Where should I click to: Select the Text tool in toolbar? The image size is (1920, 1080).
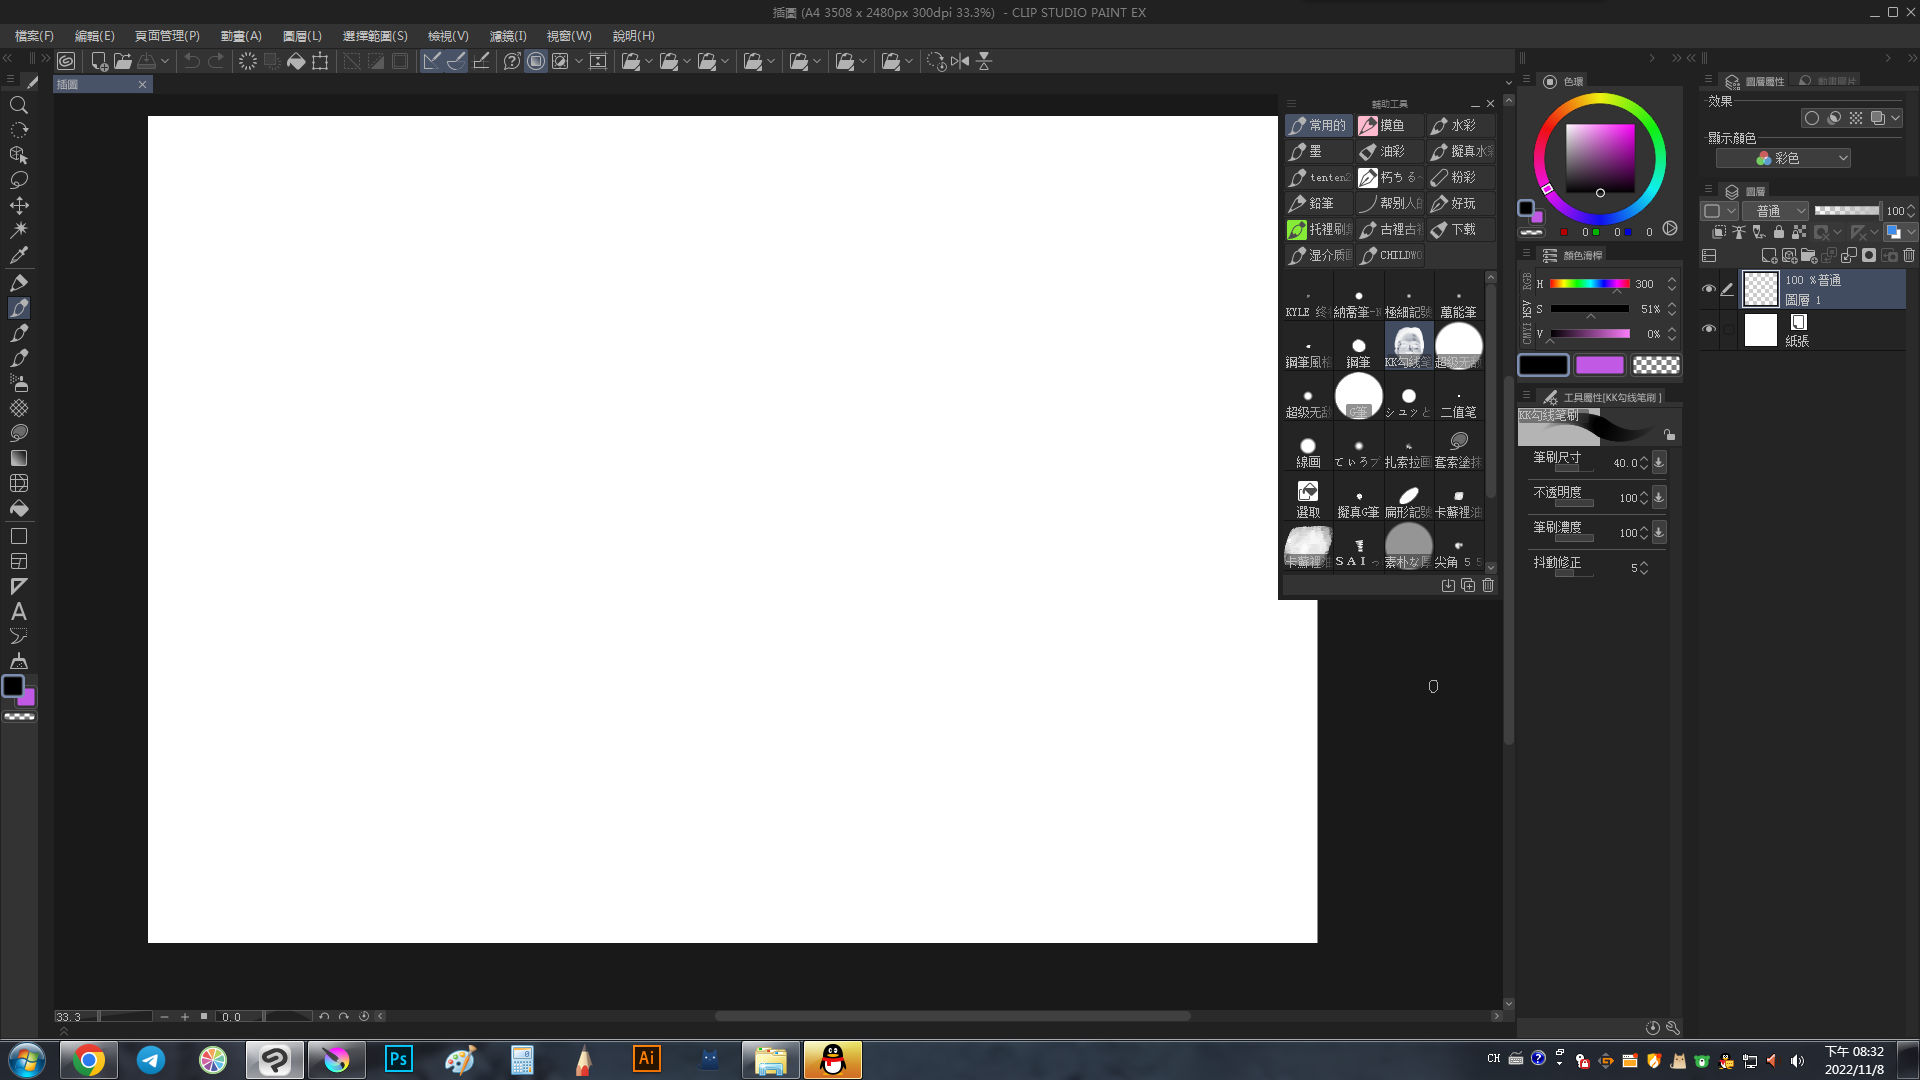(x=18, y=611)
